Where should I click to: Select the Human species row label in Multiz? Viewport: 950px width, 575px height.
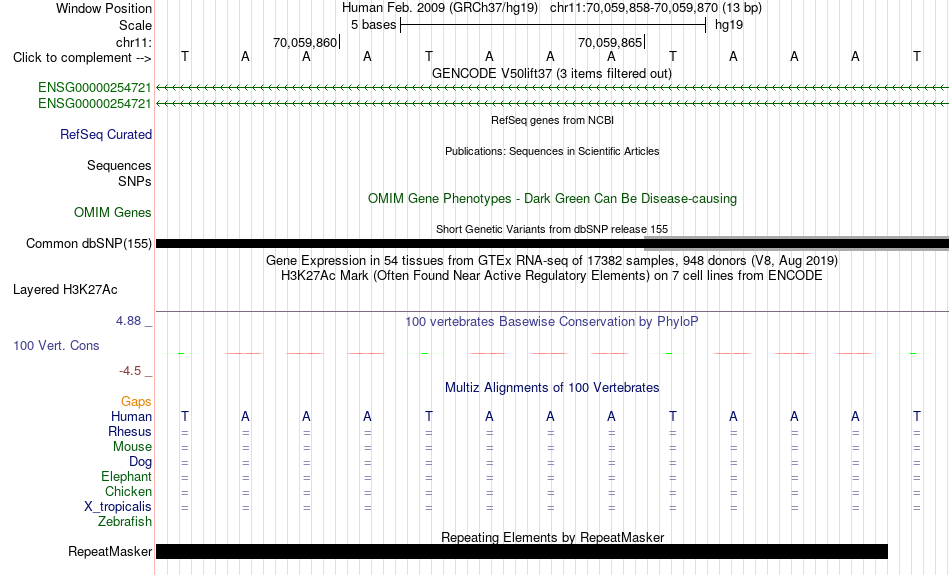[131, 416]
